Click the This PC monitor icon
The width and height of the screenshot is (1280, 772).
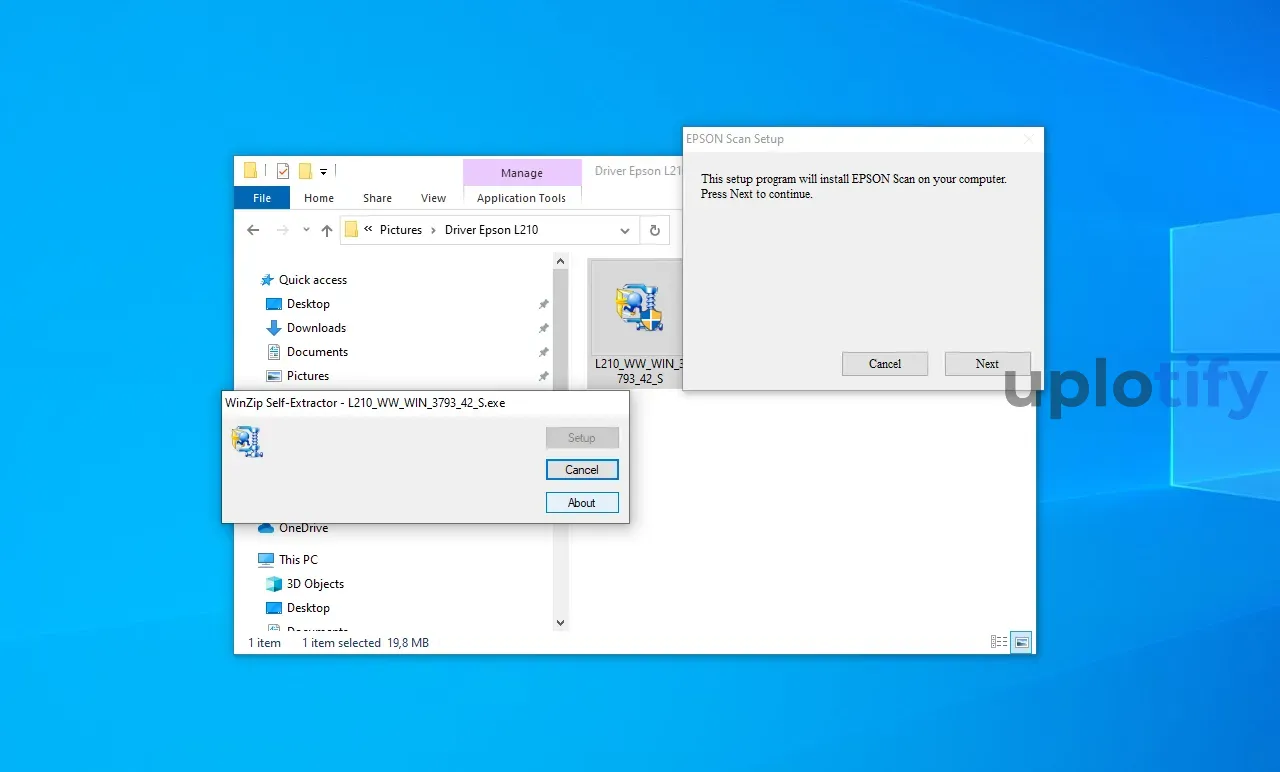point(266,560)
